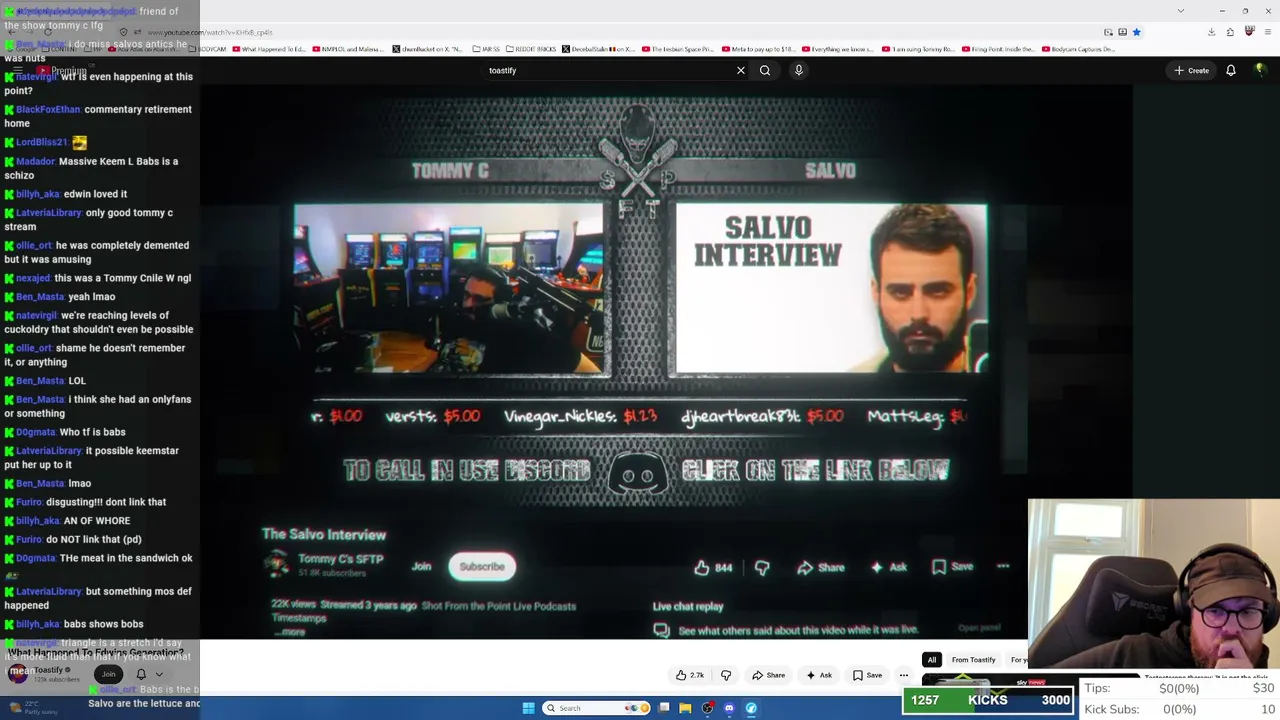Screen dimensions: 1280x720
Task: Click Ben_Masta's 'yeah lmao' chat message
Action: 60,297
